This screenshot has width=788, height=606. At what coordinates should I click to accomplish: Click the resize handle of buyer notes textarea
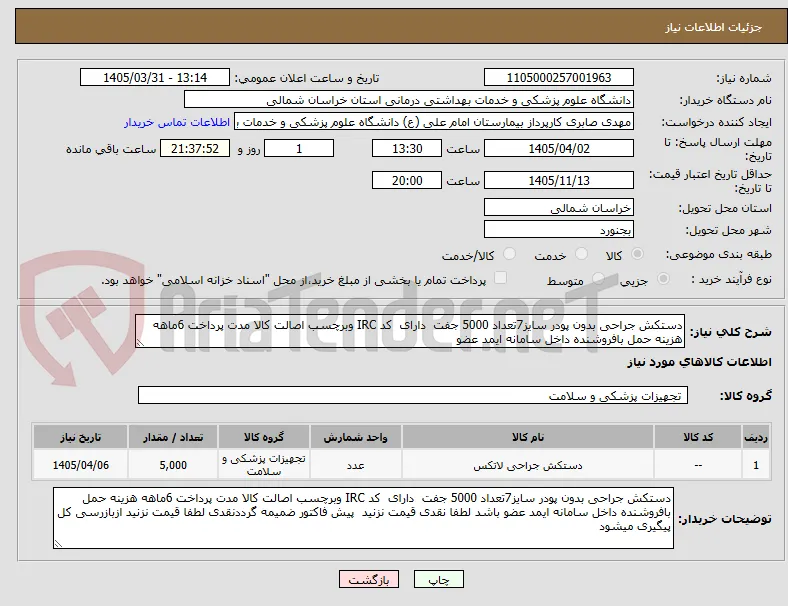click(58, 543)
